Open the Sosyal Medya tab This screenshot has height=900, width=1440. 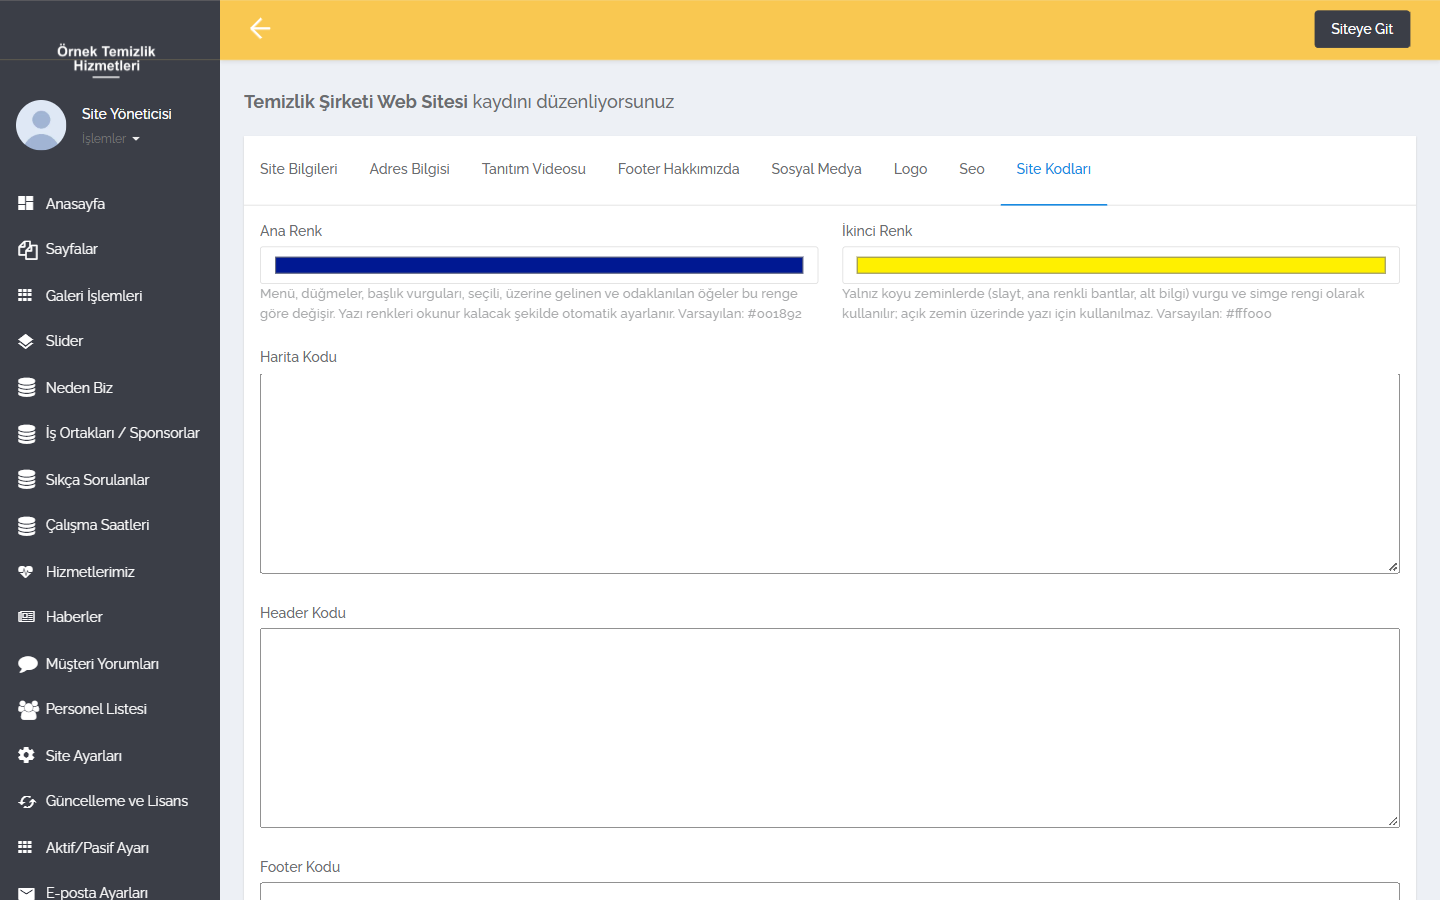817,169
